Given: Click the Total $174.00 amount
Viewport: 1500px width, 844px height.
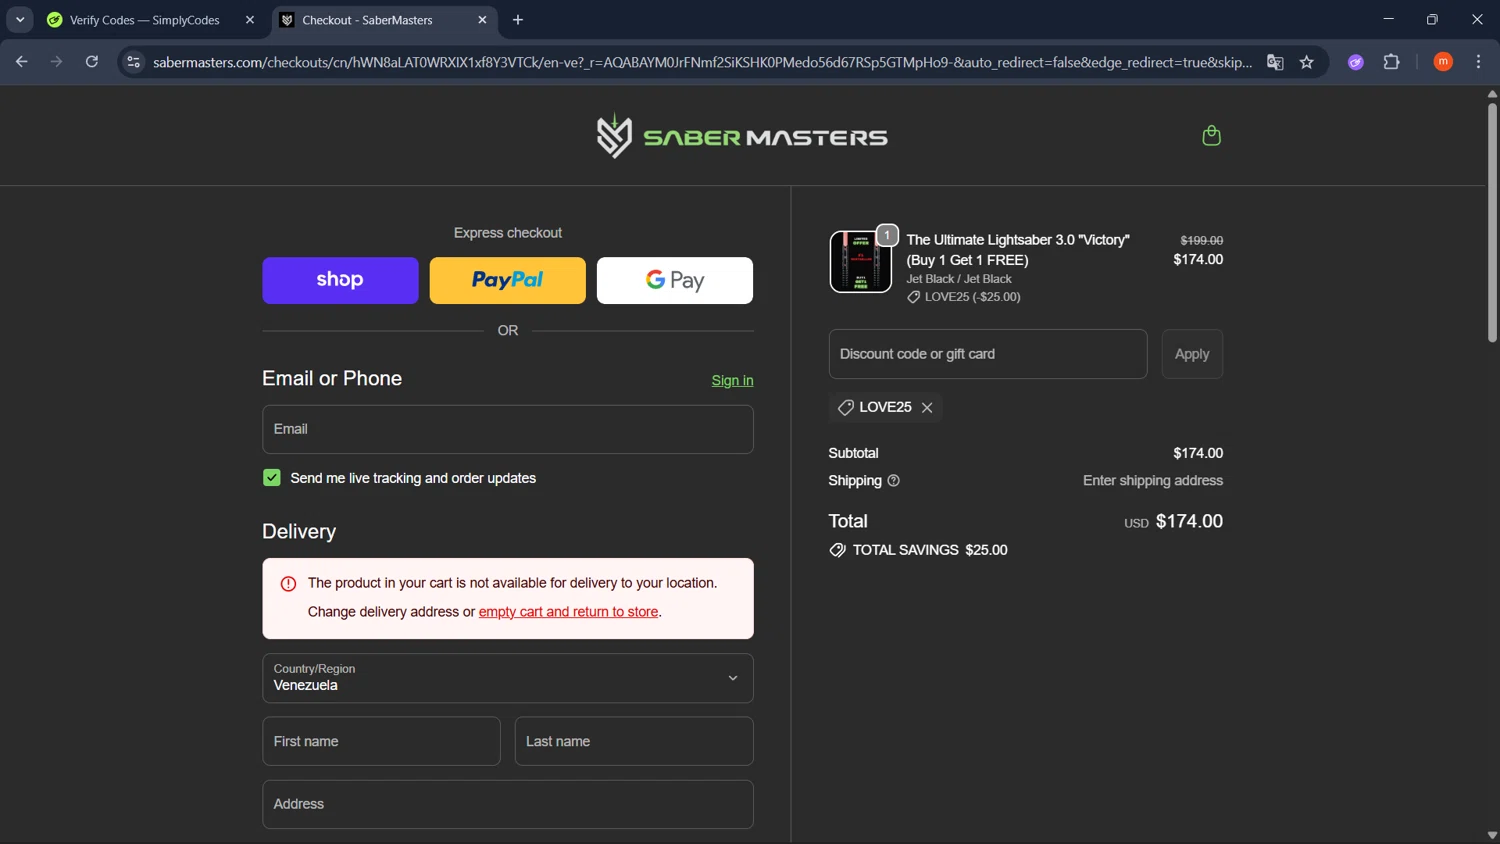Looking at the screenshot, I should pos(1189,522).
